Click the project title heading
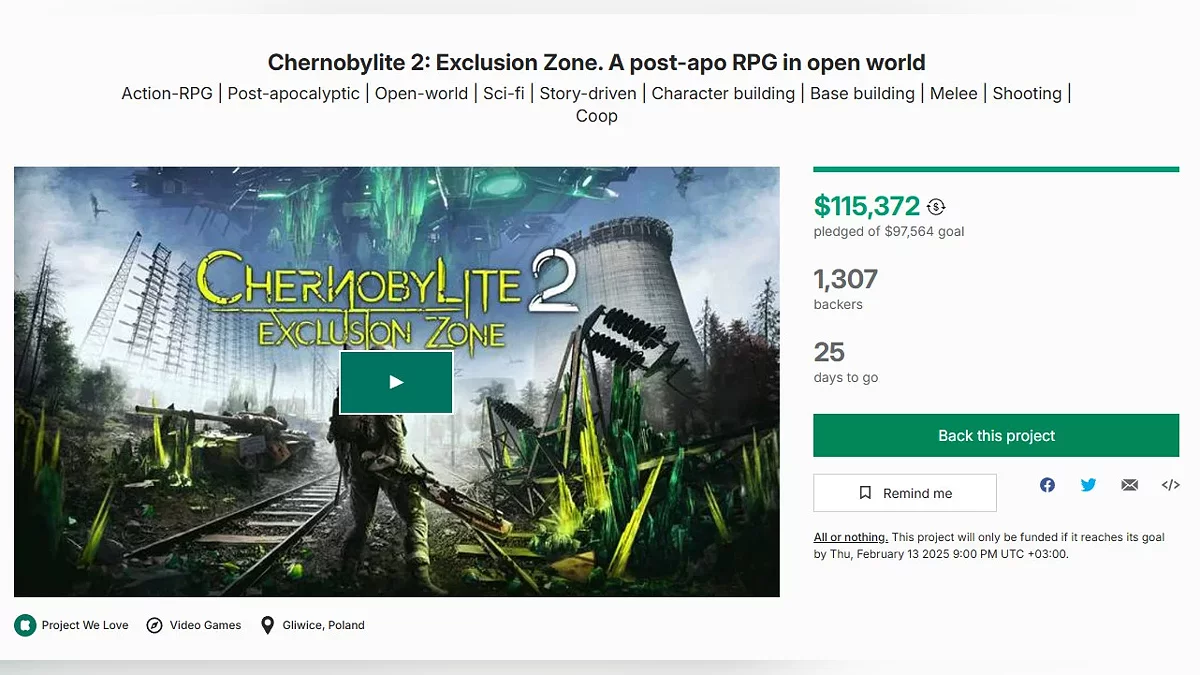 coord(597,63)
